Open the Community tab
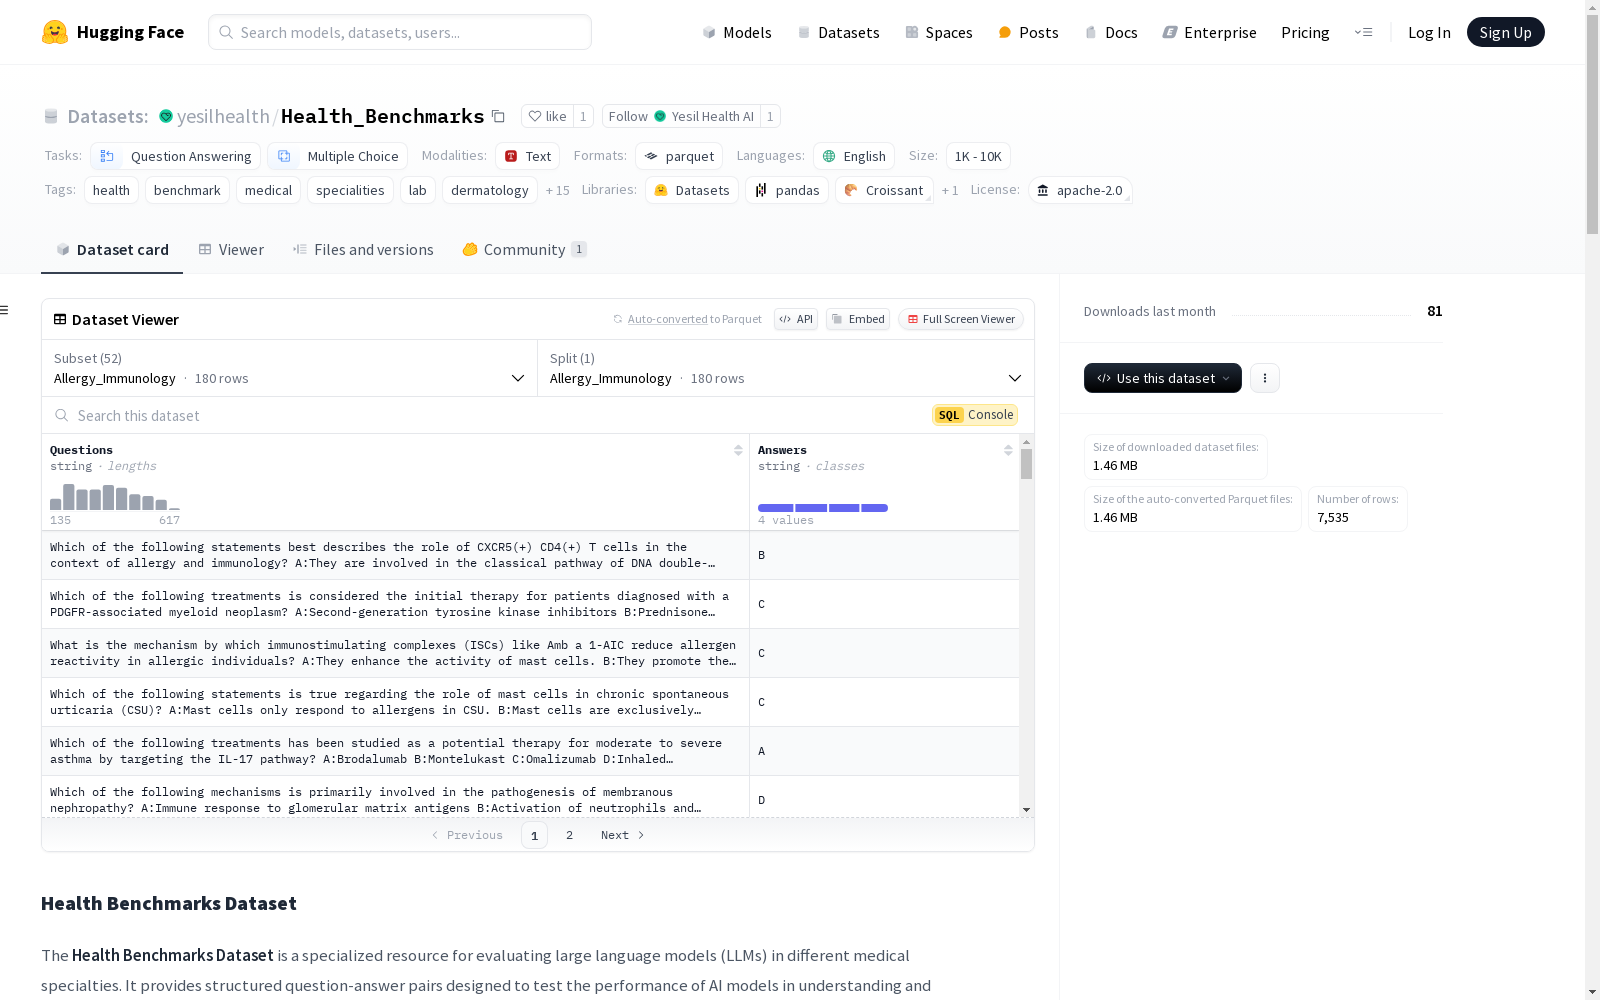 tap(524, 250)
